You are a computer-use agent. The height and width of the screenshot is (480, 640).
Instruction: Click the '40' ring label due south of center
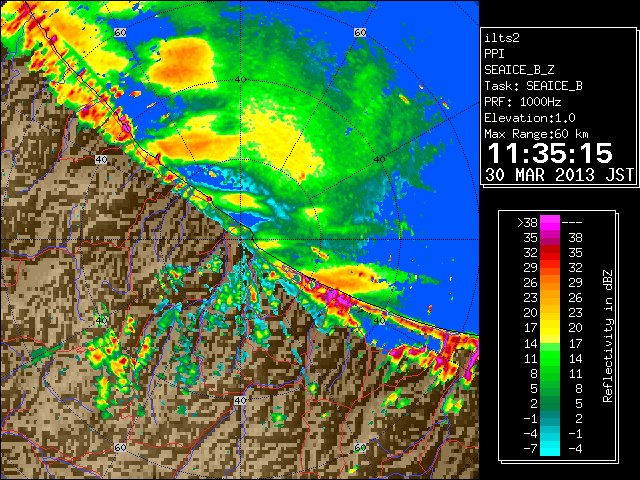[x=240, y=400]
